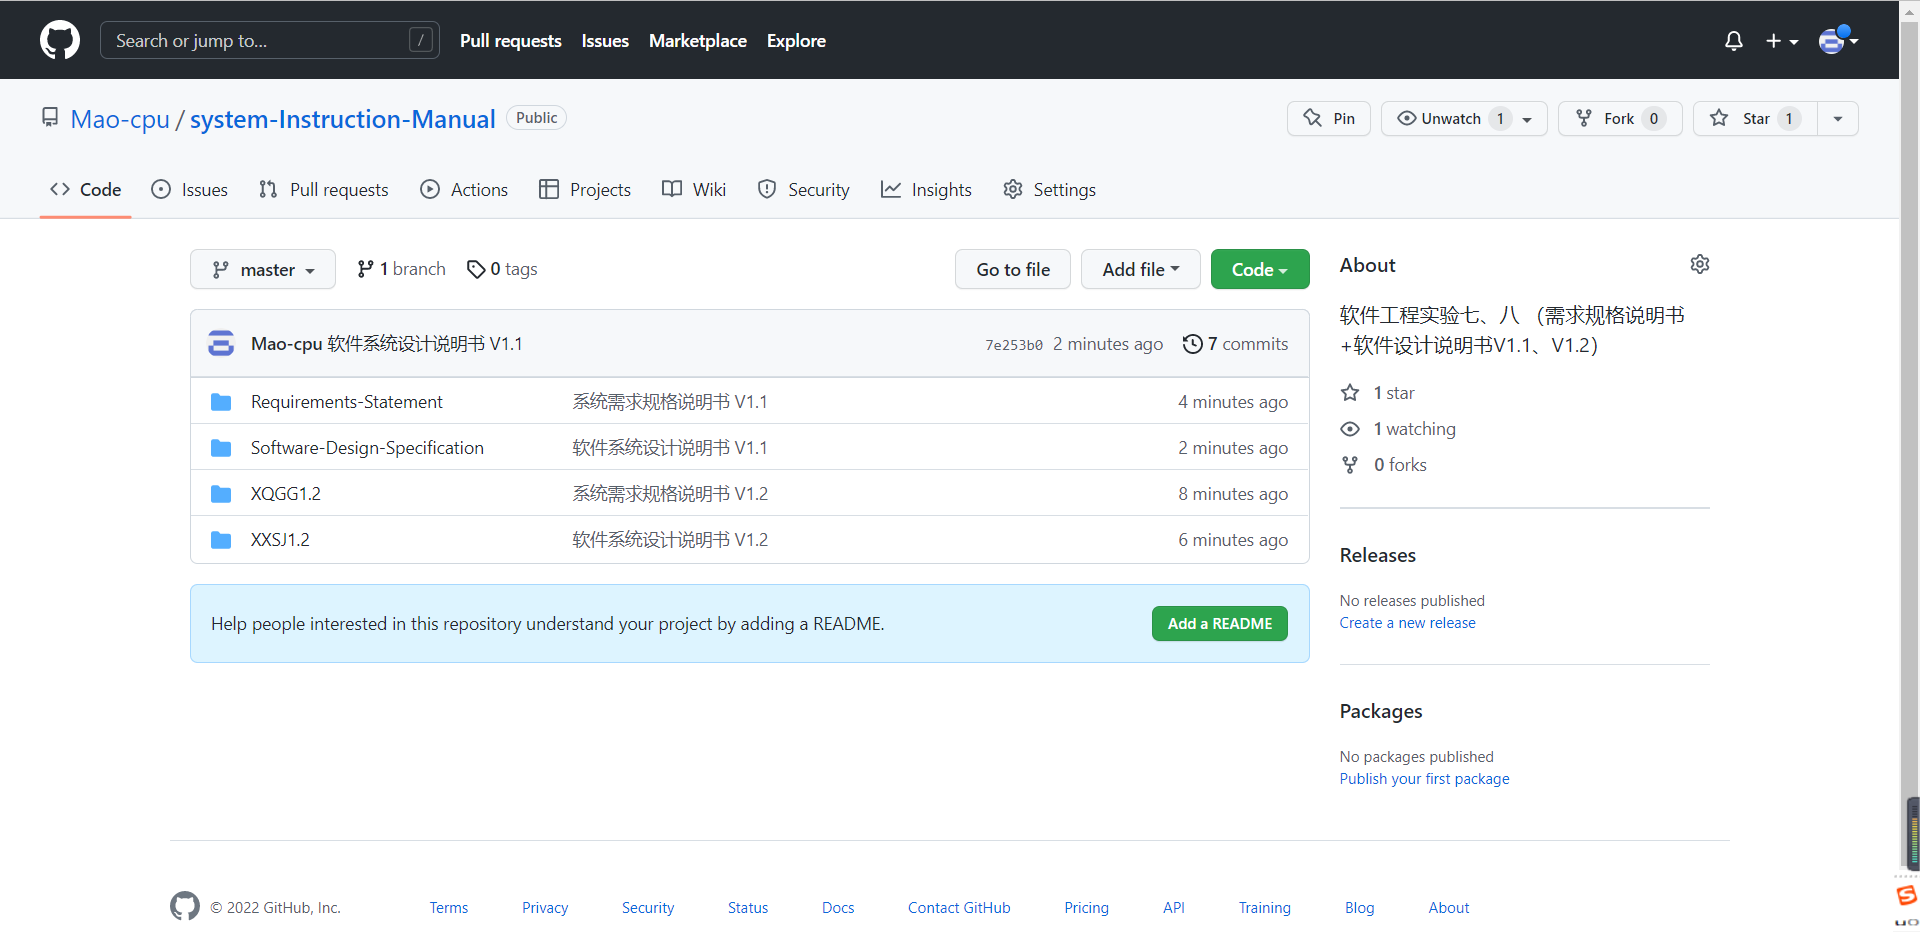
Task: Click the Go to file button
Action: 1013,269
